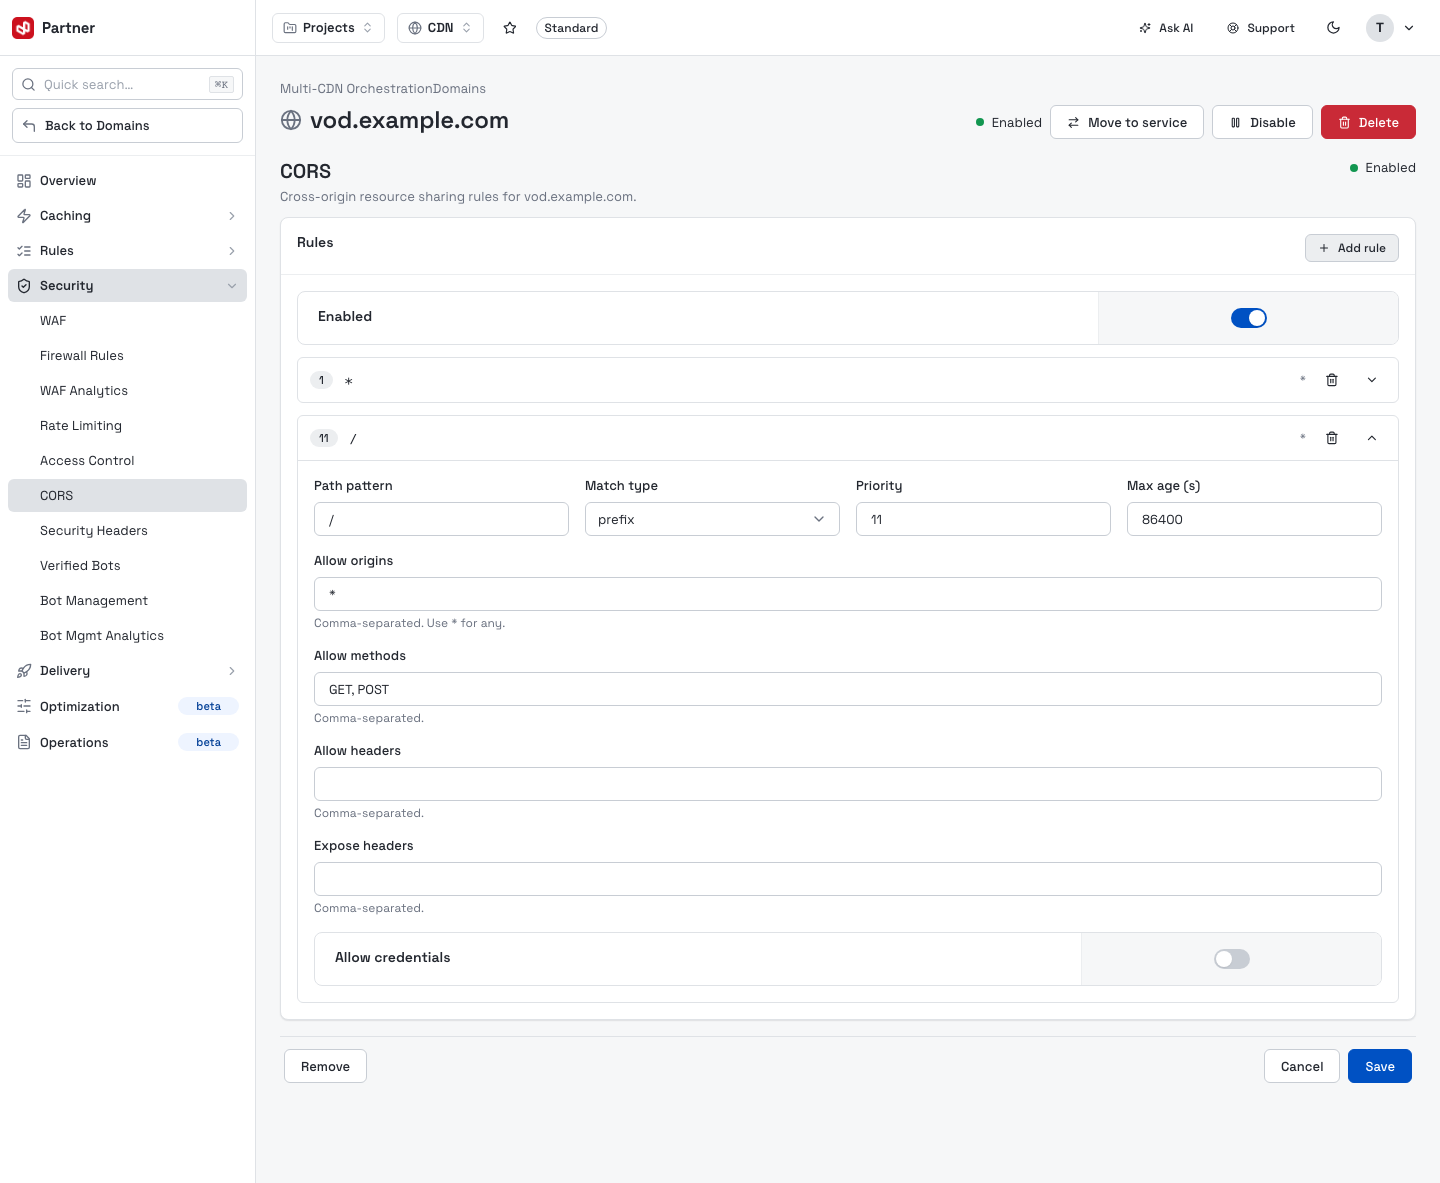Image resolution: width=1440 pixels, height=1183 pixels.
Task: Click the Priority input field
Action: coord(983,519)
